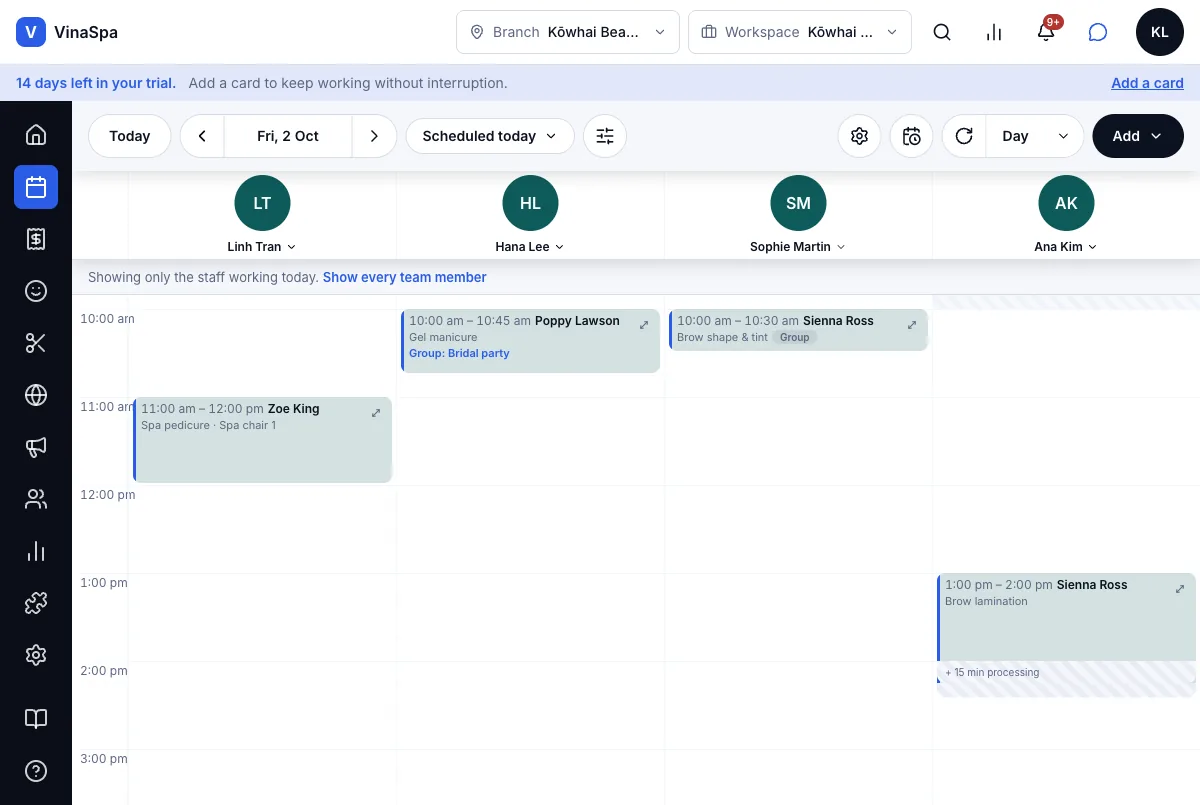Open calendar filters sliders icon
This screenshot has height=805, width=1200.
coord(605,136)
